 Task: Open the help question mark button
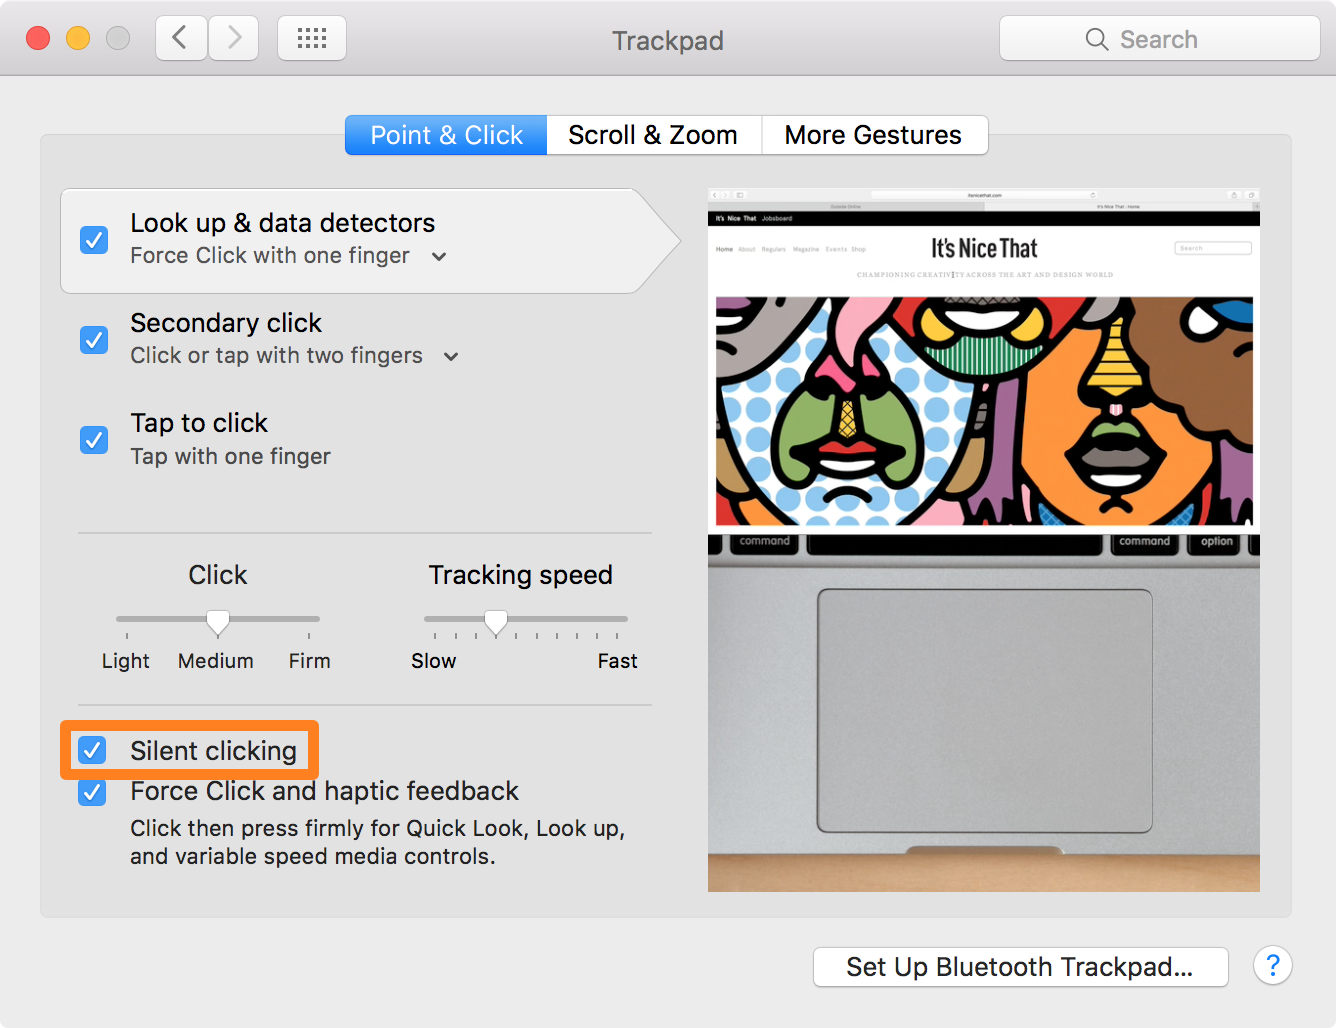pyautogui.click(x=1272, y=966)
